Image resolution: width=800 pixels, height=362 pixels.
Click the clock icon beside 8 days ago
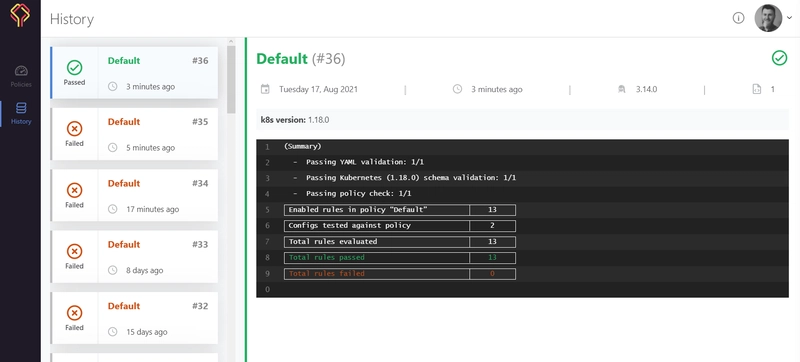point(113,270)
